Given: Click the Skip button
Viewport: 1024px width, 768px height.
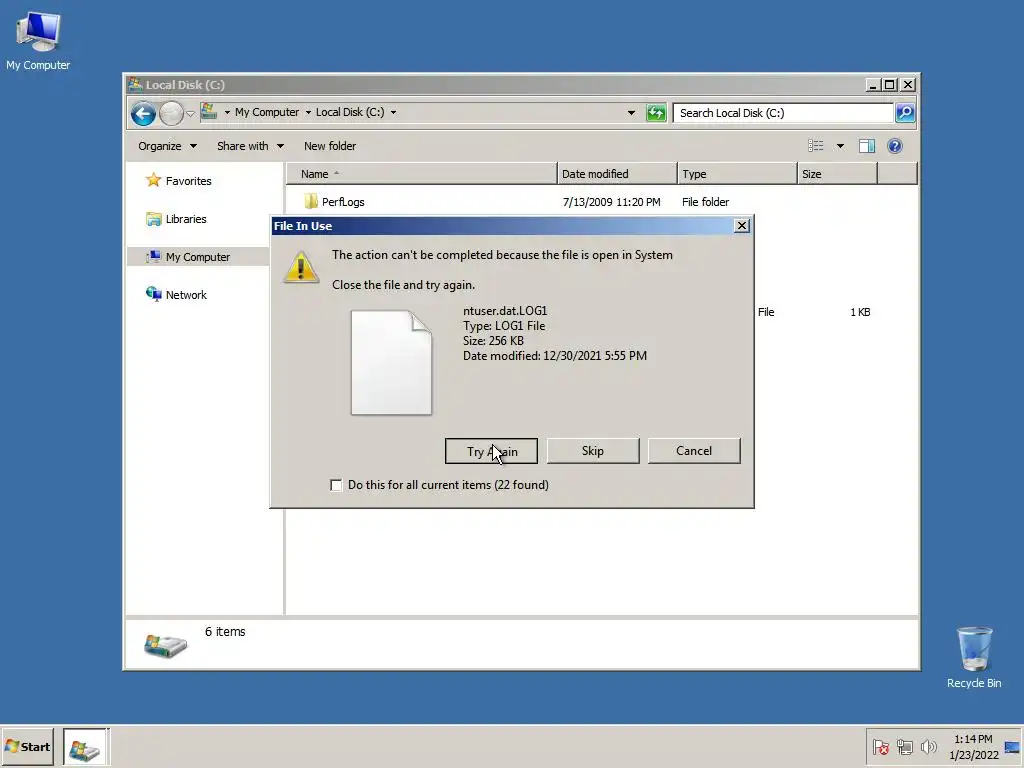Looking at the screenshot, I should [x=592, y=451].
